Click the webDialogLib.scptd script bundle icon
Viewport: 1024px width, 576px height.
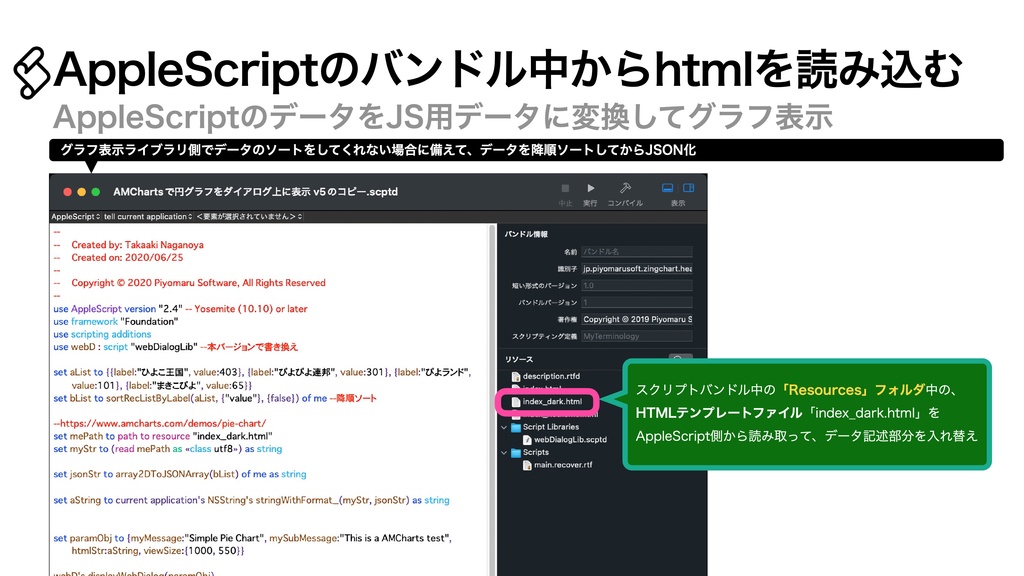pyautogui.click(x=528, y=439)
